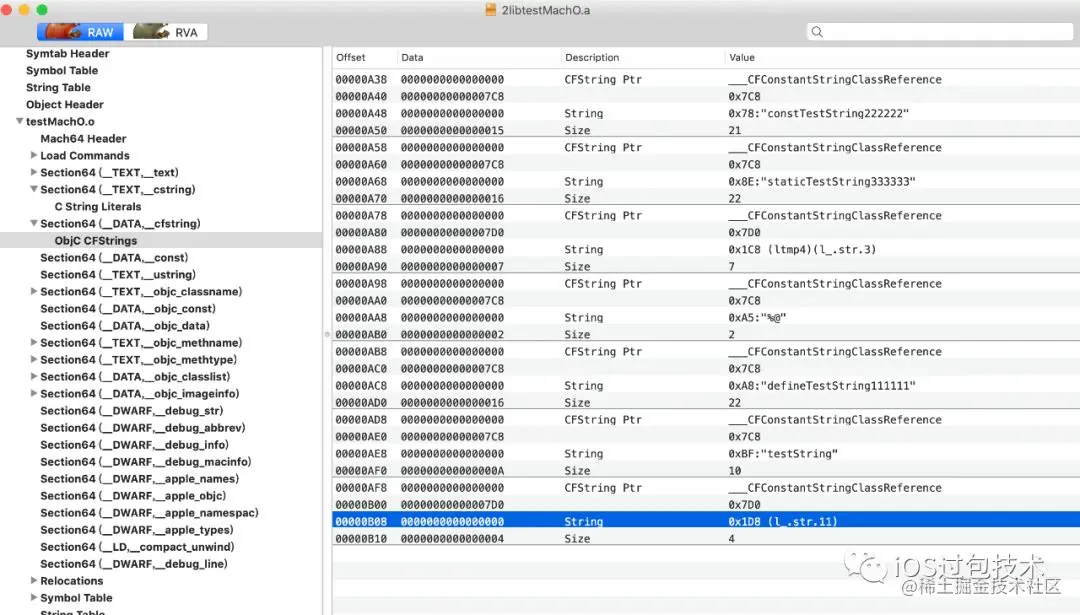Select ObjC CFStrings item
Screen dimensions: 1080x615
96,240
